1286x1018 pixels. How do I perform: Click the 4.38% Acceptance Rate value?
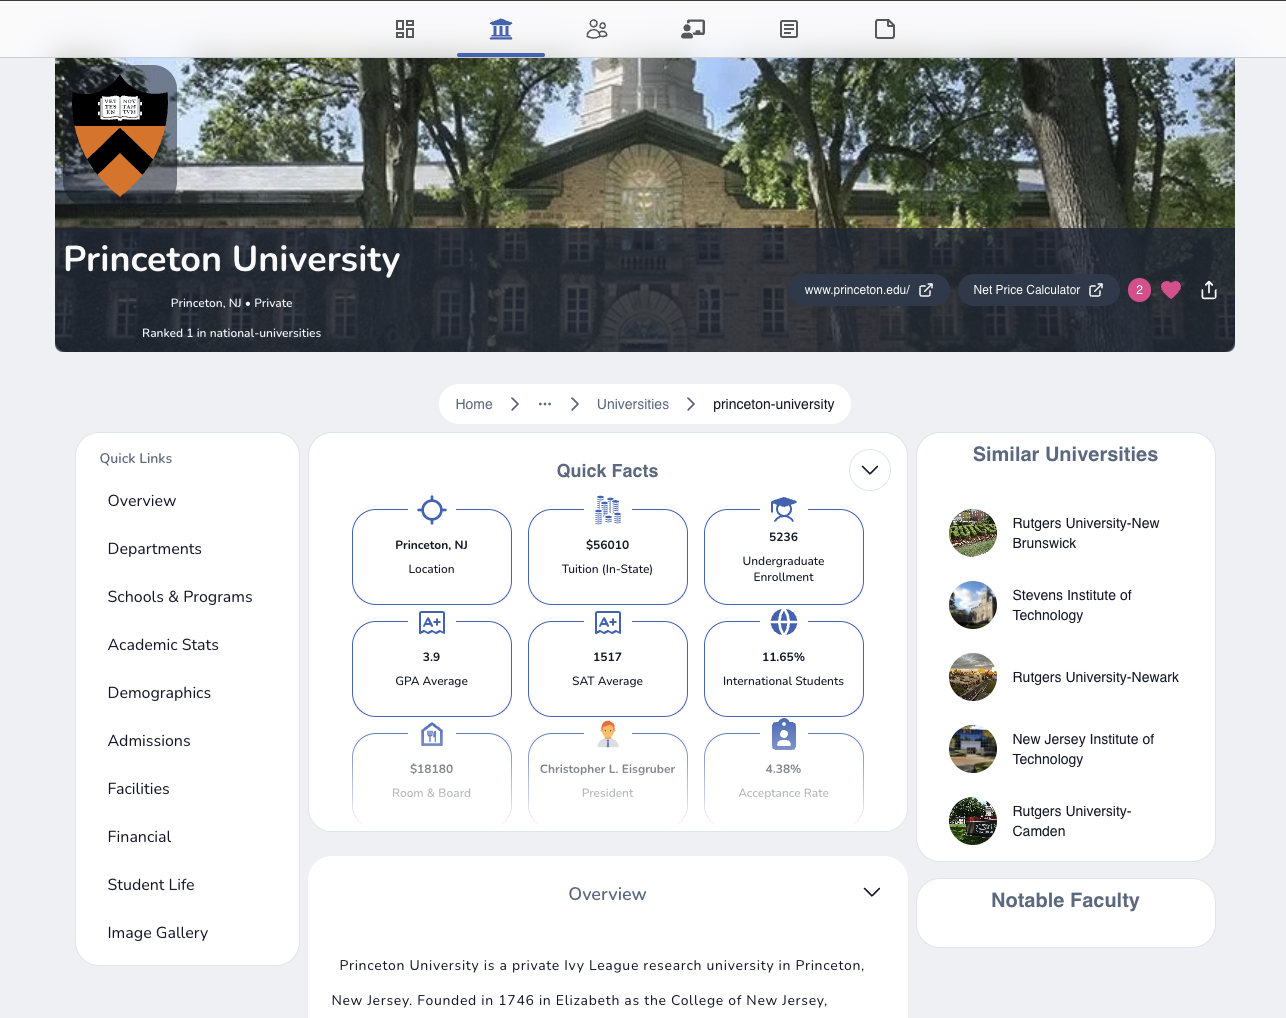[x=784, y=769]
